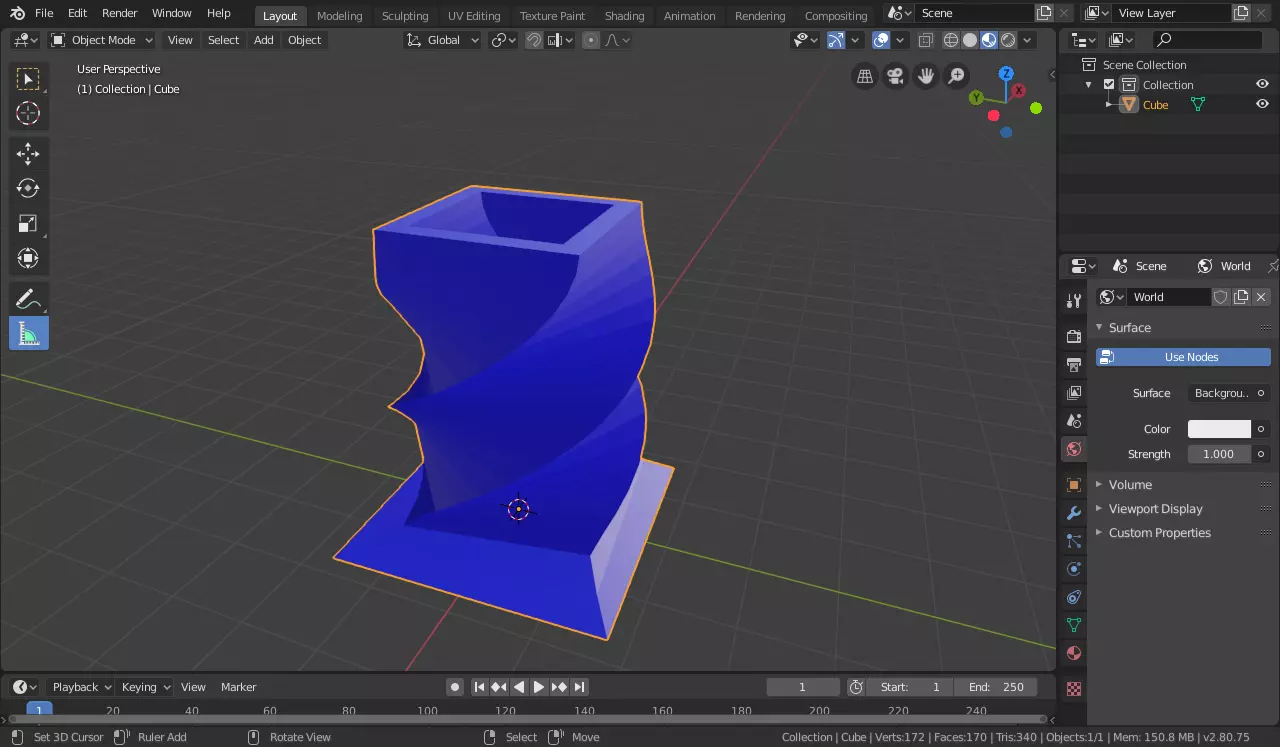Open the Render menu
Image resolution: width=1280 pixels, height=747 pixels.
coord(120,13)
